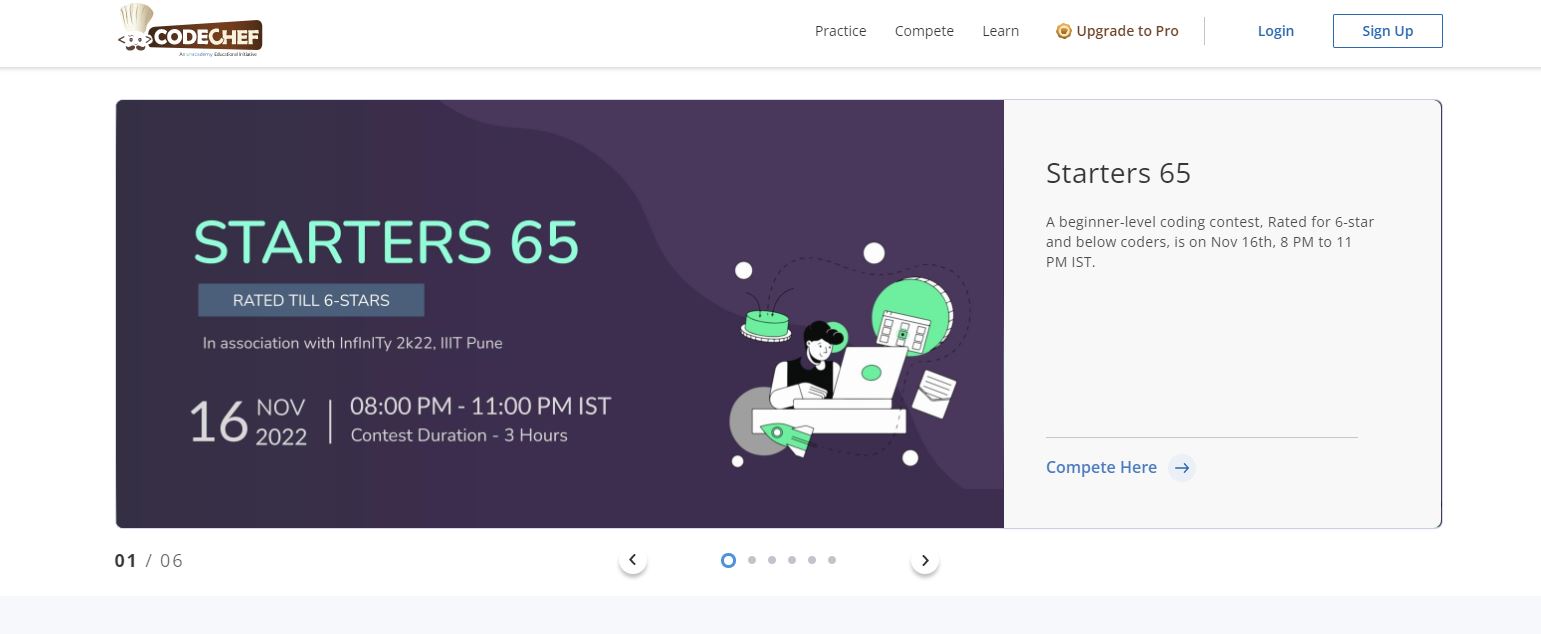The image size is (1541, 634).
Task: Click the Pro badge coin icon
Action: [x=1064, y=31]
